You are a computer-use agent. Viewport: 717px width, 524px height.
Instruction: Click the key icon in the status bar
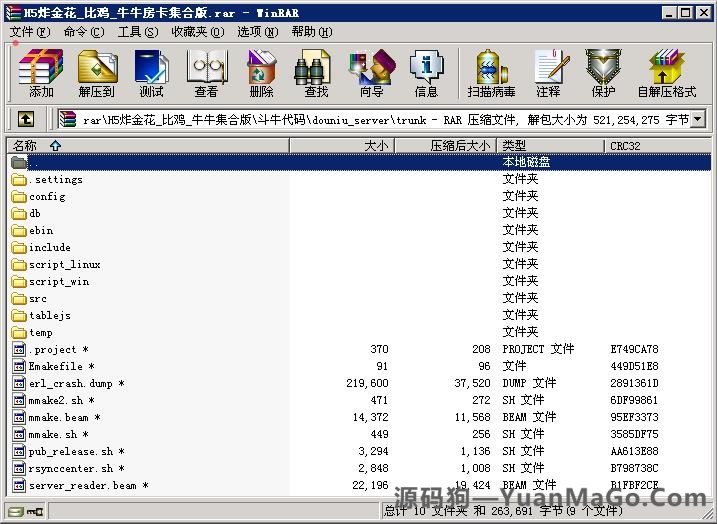pos(35,511)
